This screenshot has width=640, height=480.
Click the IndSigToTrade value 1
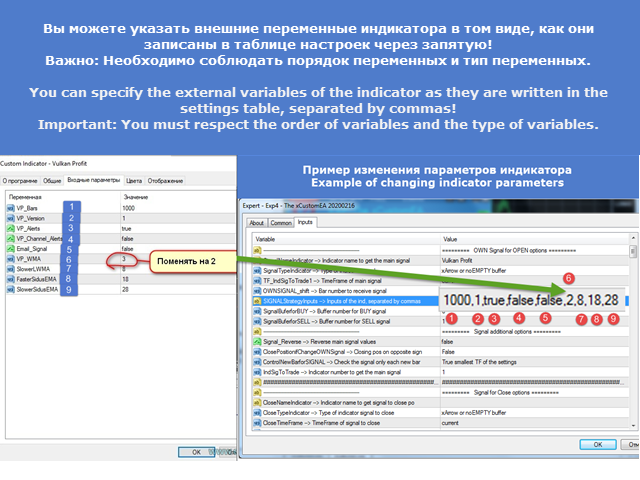[x=444, y=372]
